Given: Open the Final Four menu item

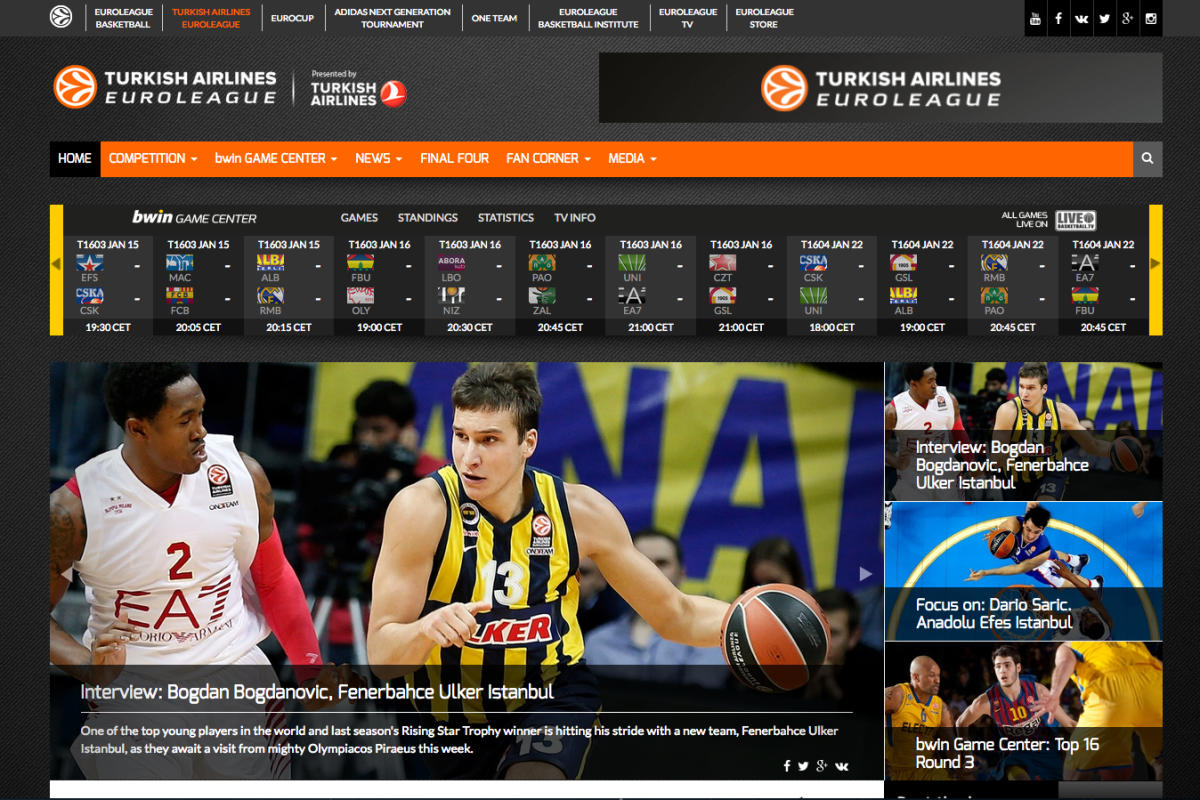Looking at the screenshot, I should click(x=455, y=158).
